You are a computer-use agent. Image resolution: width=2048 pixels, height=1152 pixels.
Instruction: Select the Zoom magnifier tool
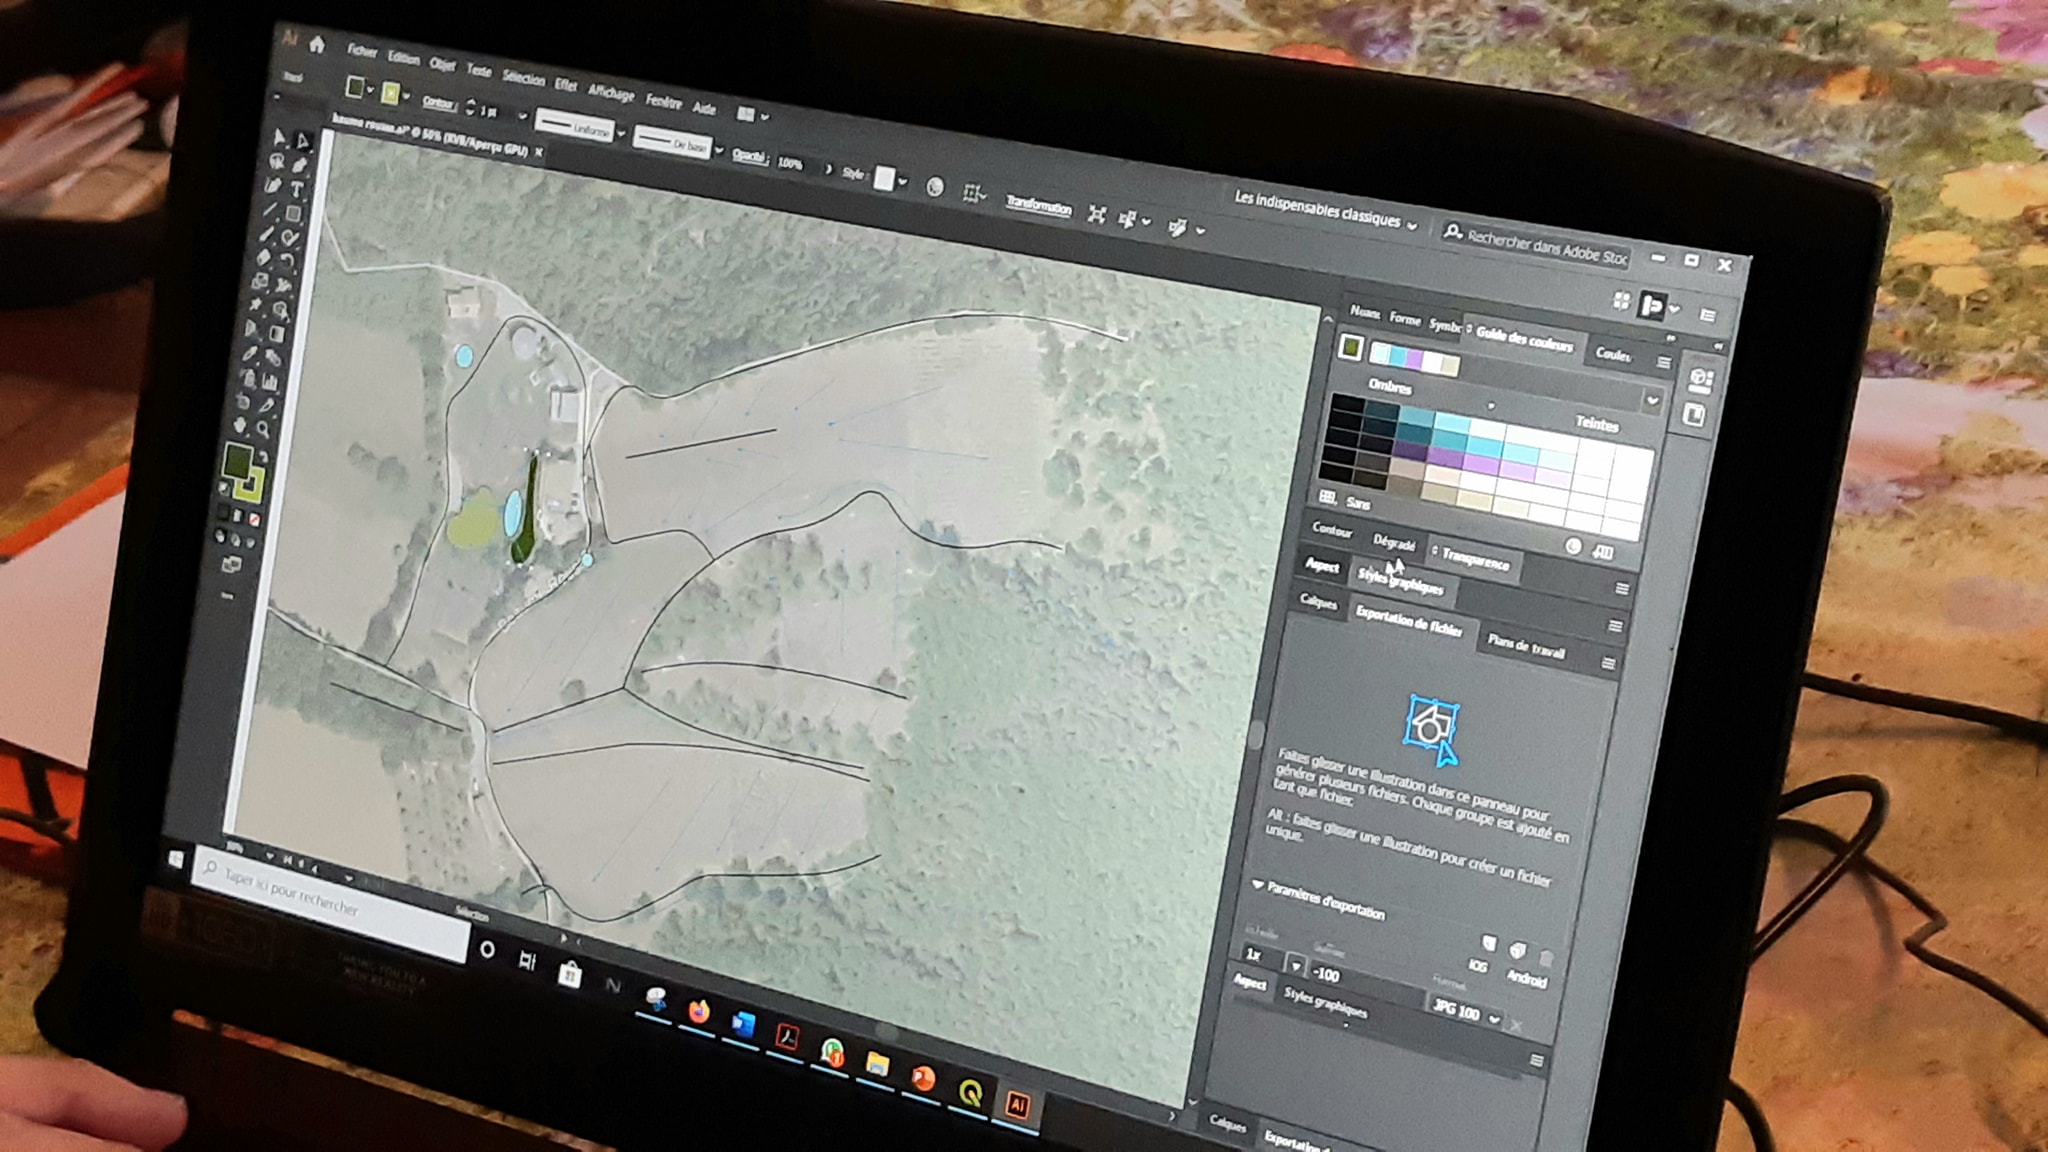point(263,430)
